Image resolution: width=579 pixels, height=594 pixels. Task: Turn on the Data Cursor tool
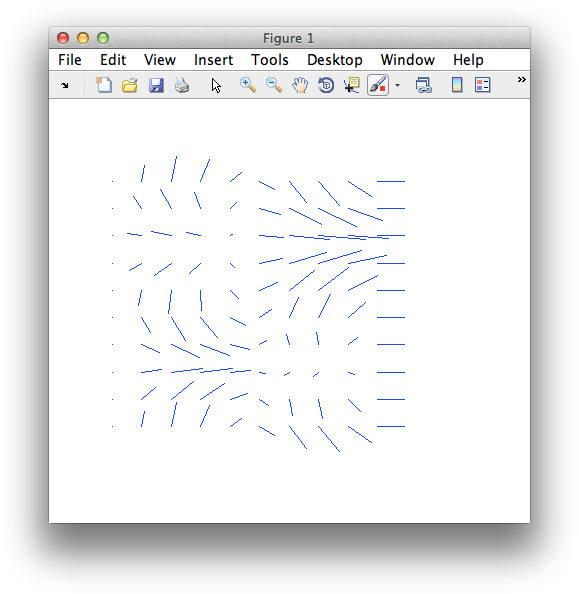point(352,85)
